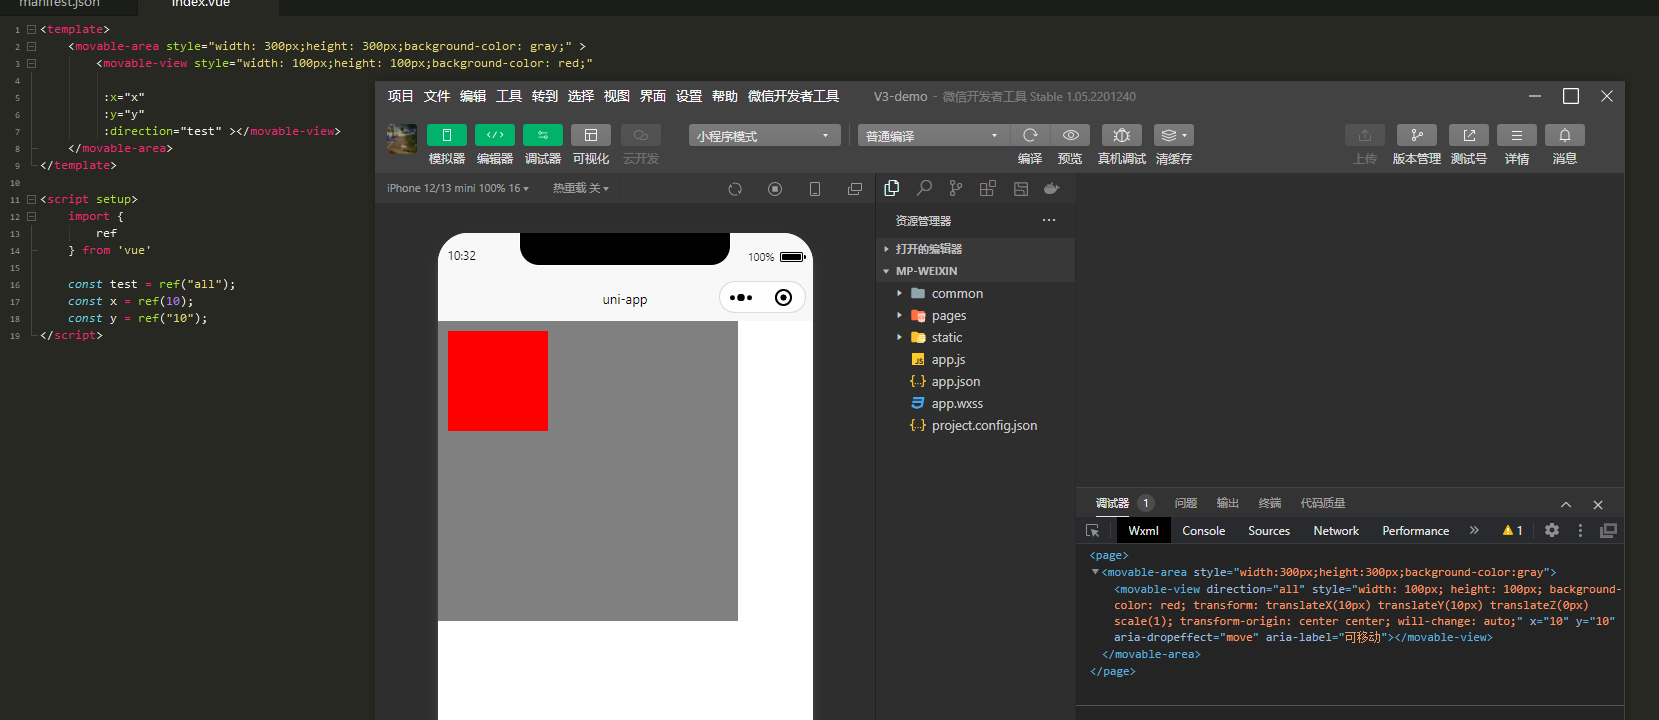Toggle the 模拟器 simulator panel button
The width and height of the screenshot is (1659, 720).
point(446,135)
